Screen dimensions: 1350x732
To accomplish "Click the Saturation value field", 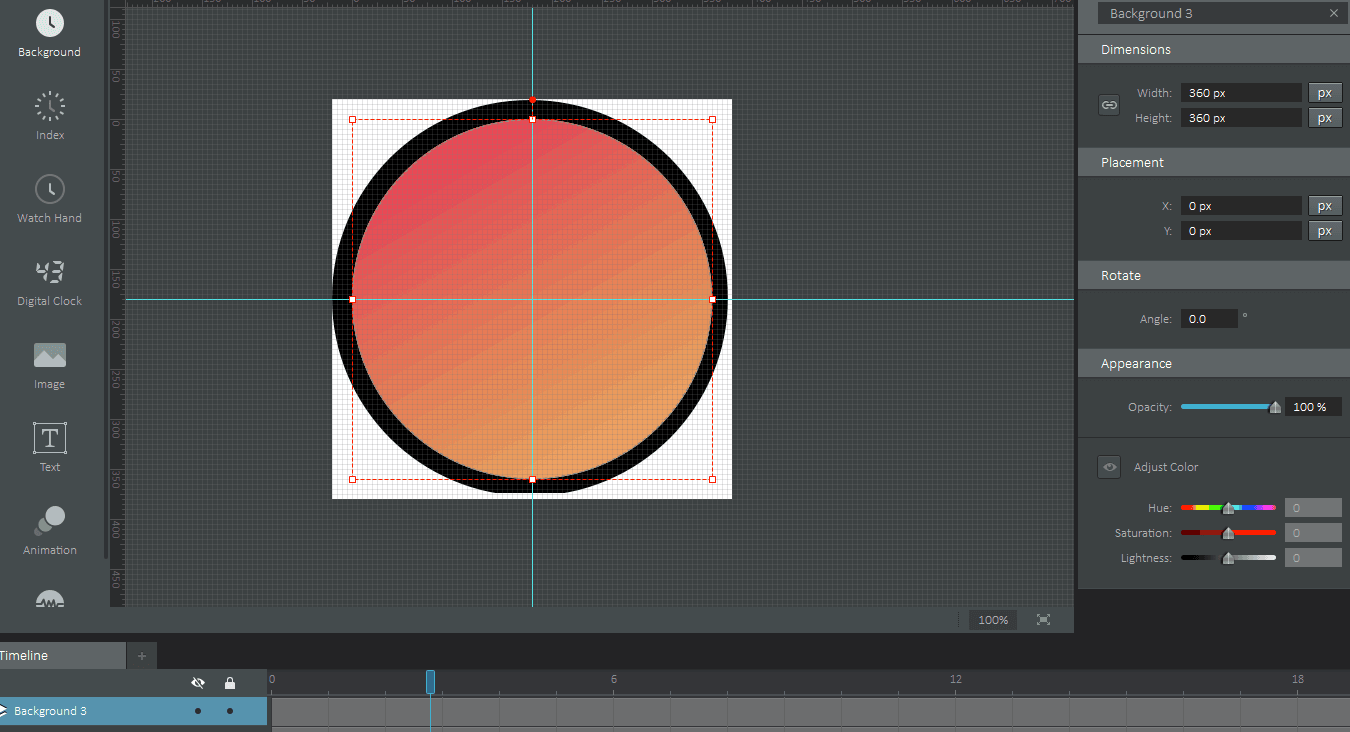I will [x=1313, y=533].
